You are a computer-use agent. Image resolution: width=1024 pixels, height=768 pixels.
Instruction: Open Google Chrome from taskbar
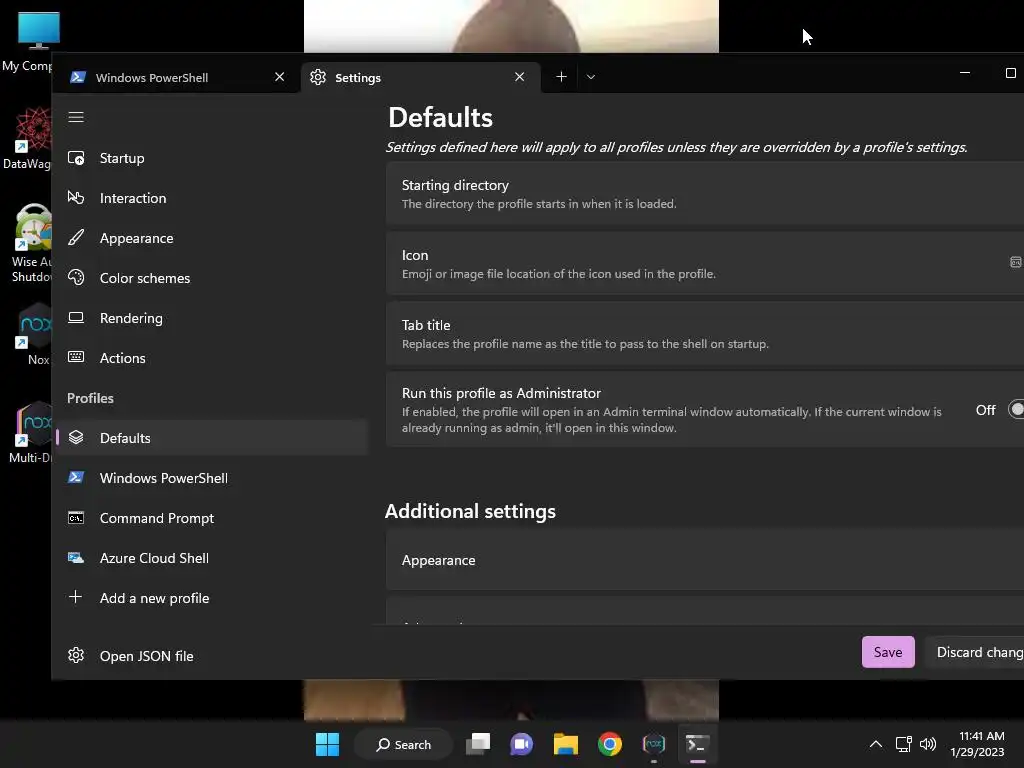[x=609, y=744]
